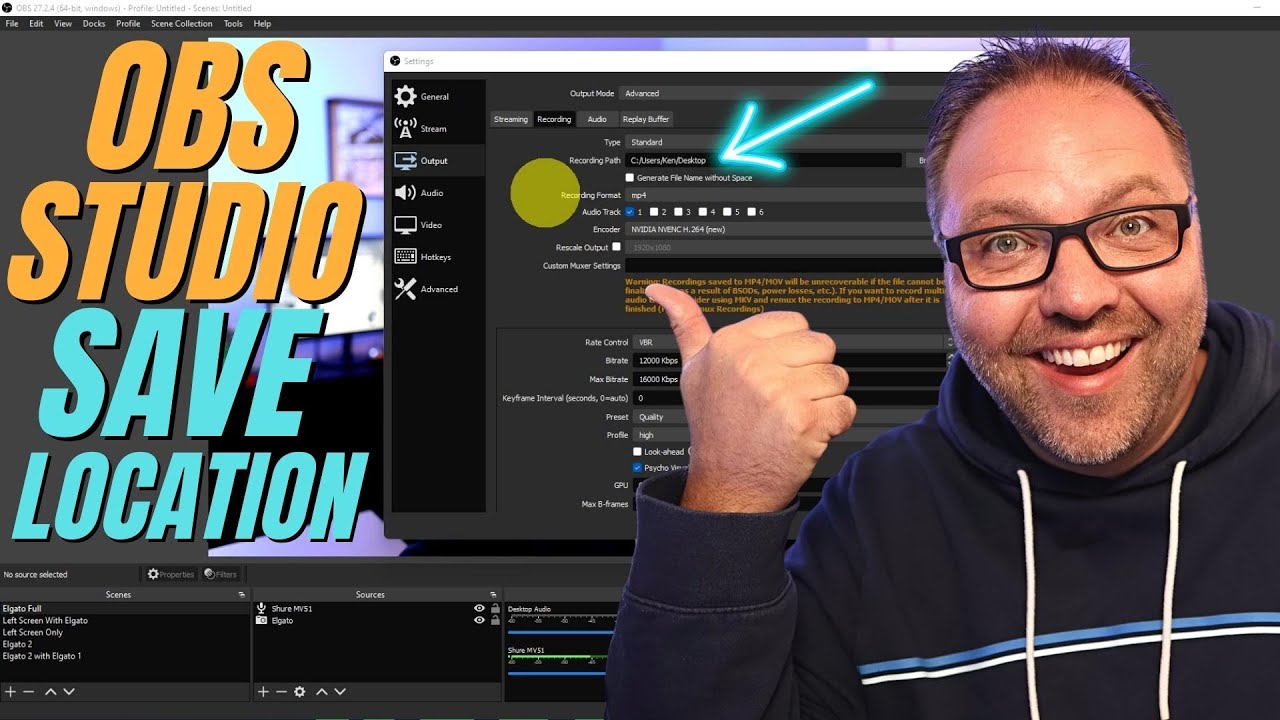Add a new scene with the plus icon
1280x720 pixels.
pos(12,691)
